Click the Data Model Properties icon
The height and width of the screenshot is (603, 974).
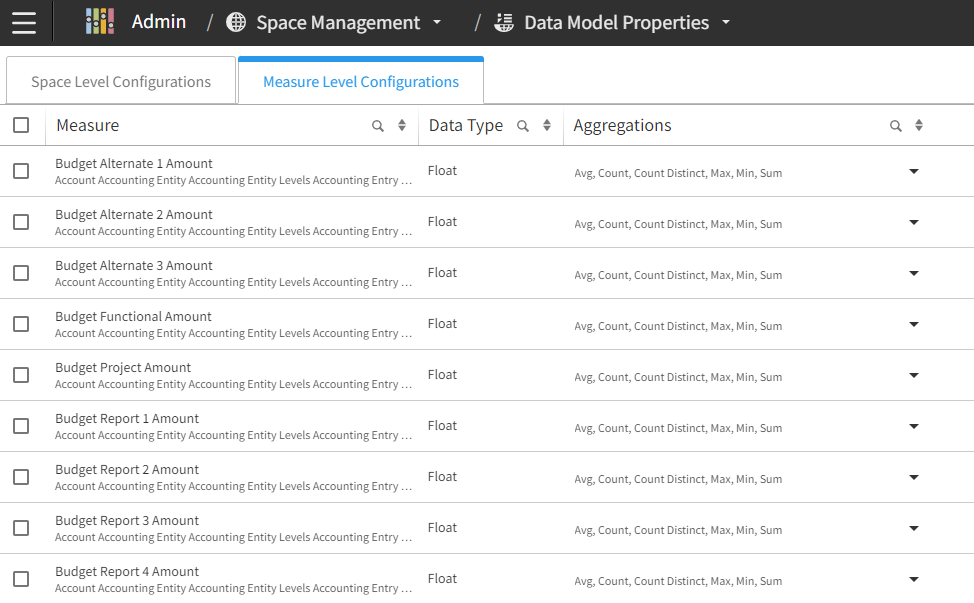click(504, 22)
